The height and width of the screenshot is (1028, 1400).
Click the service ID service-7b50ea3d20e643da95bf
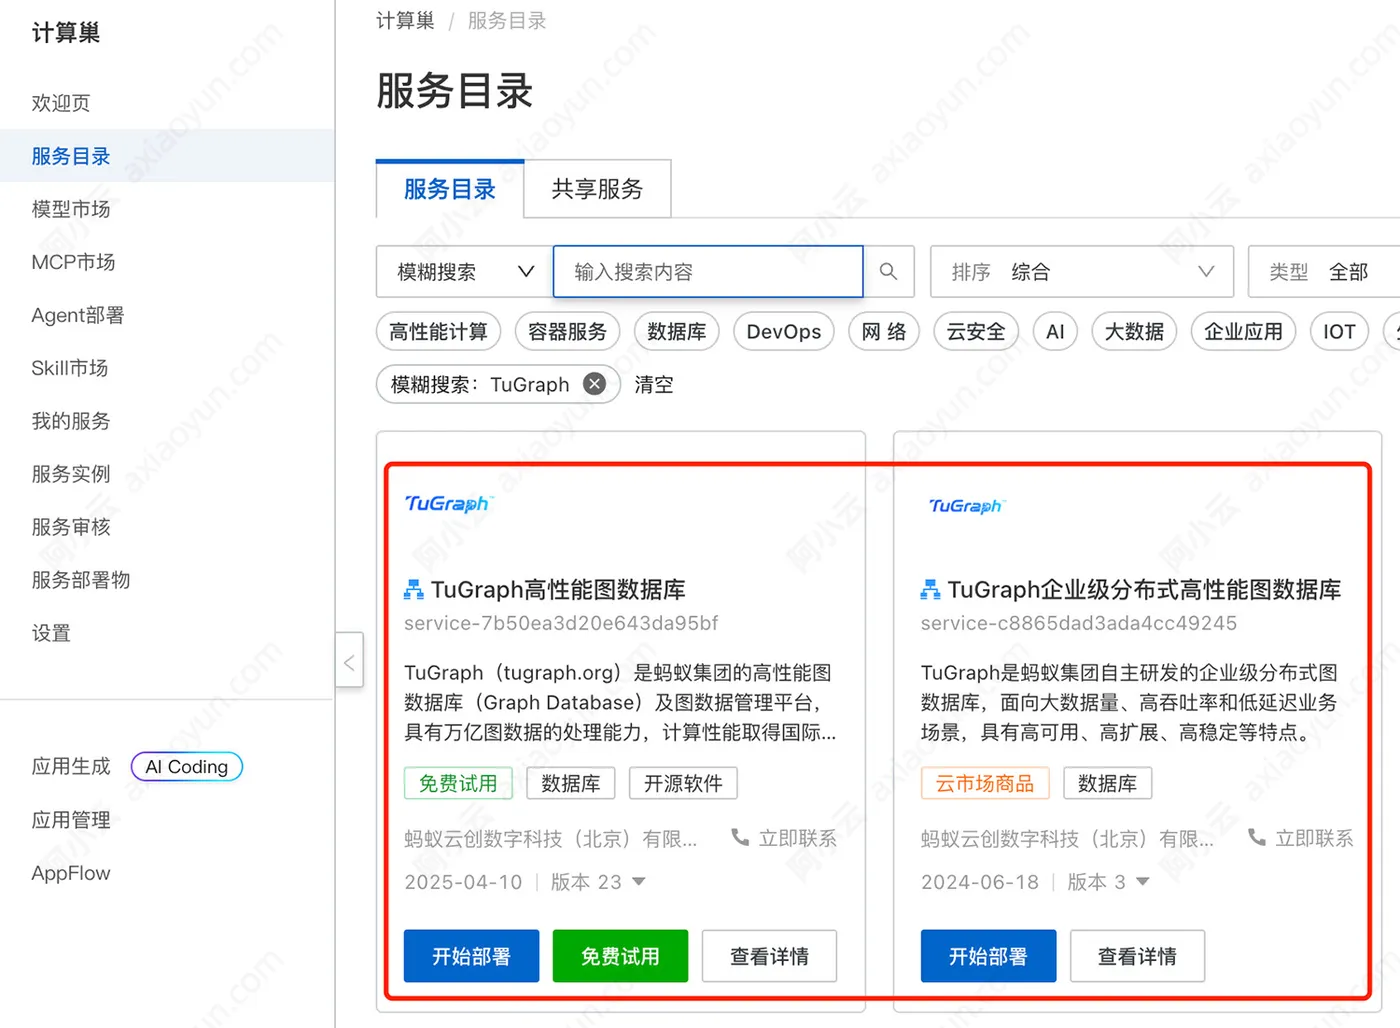tap(561, 623)
